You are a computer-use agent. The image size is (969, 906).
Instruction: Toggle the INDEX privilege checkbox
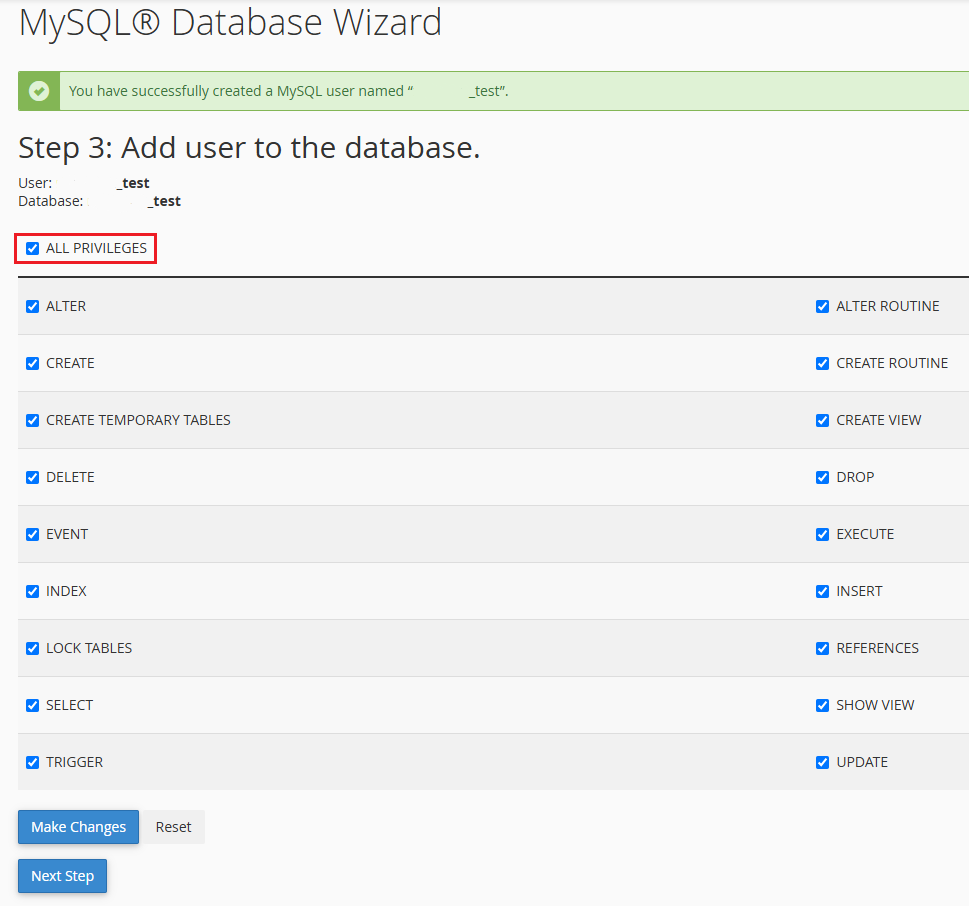coord(33,591)
